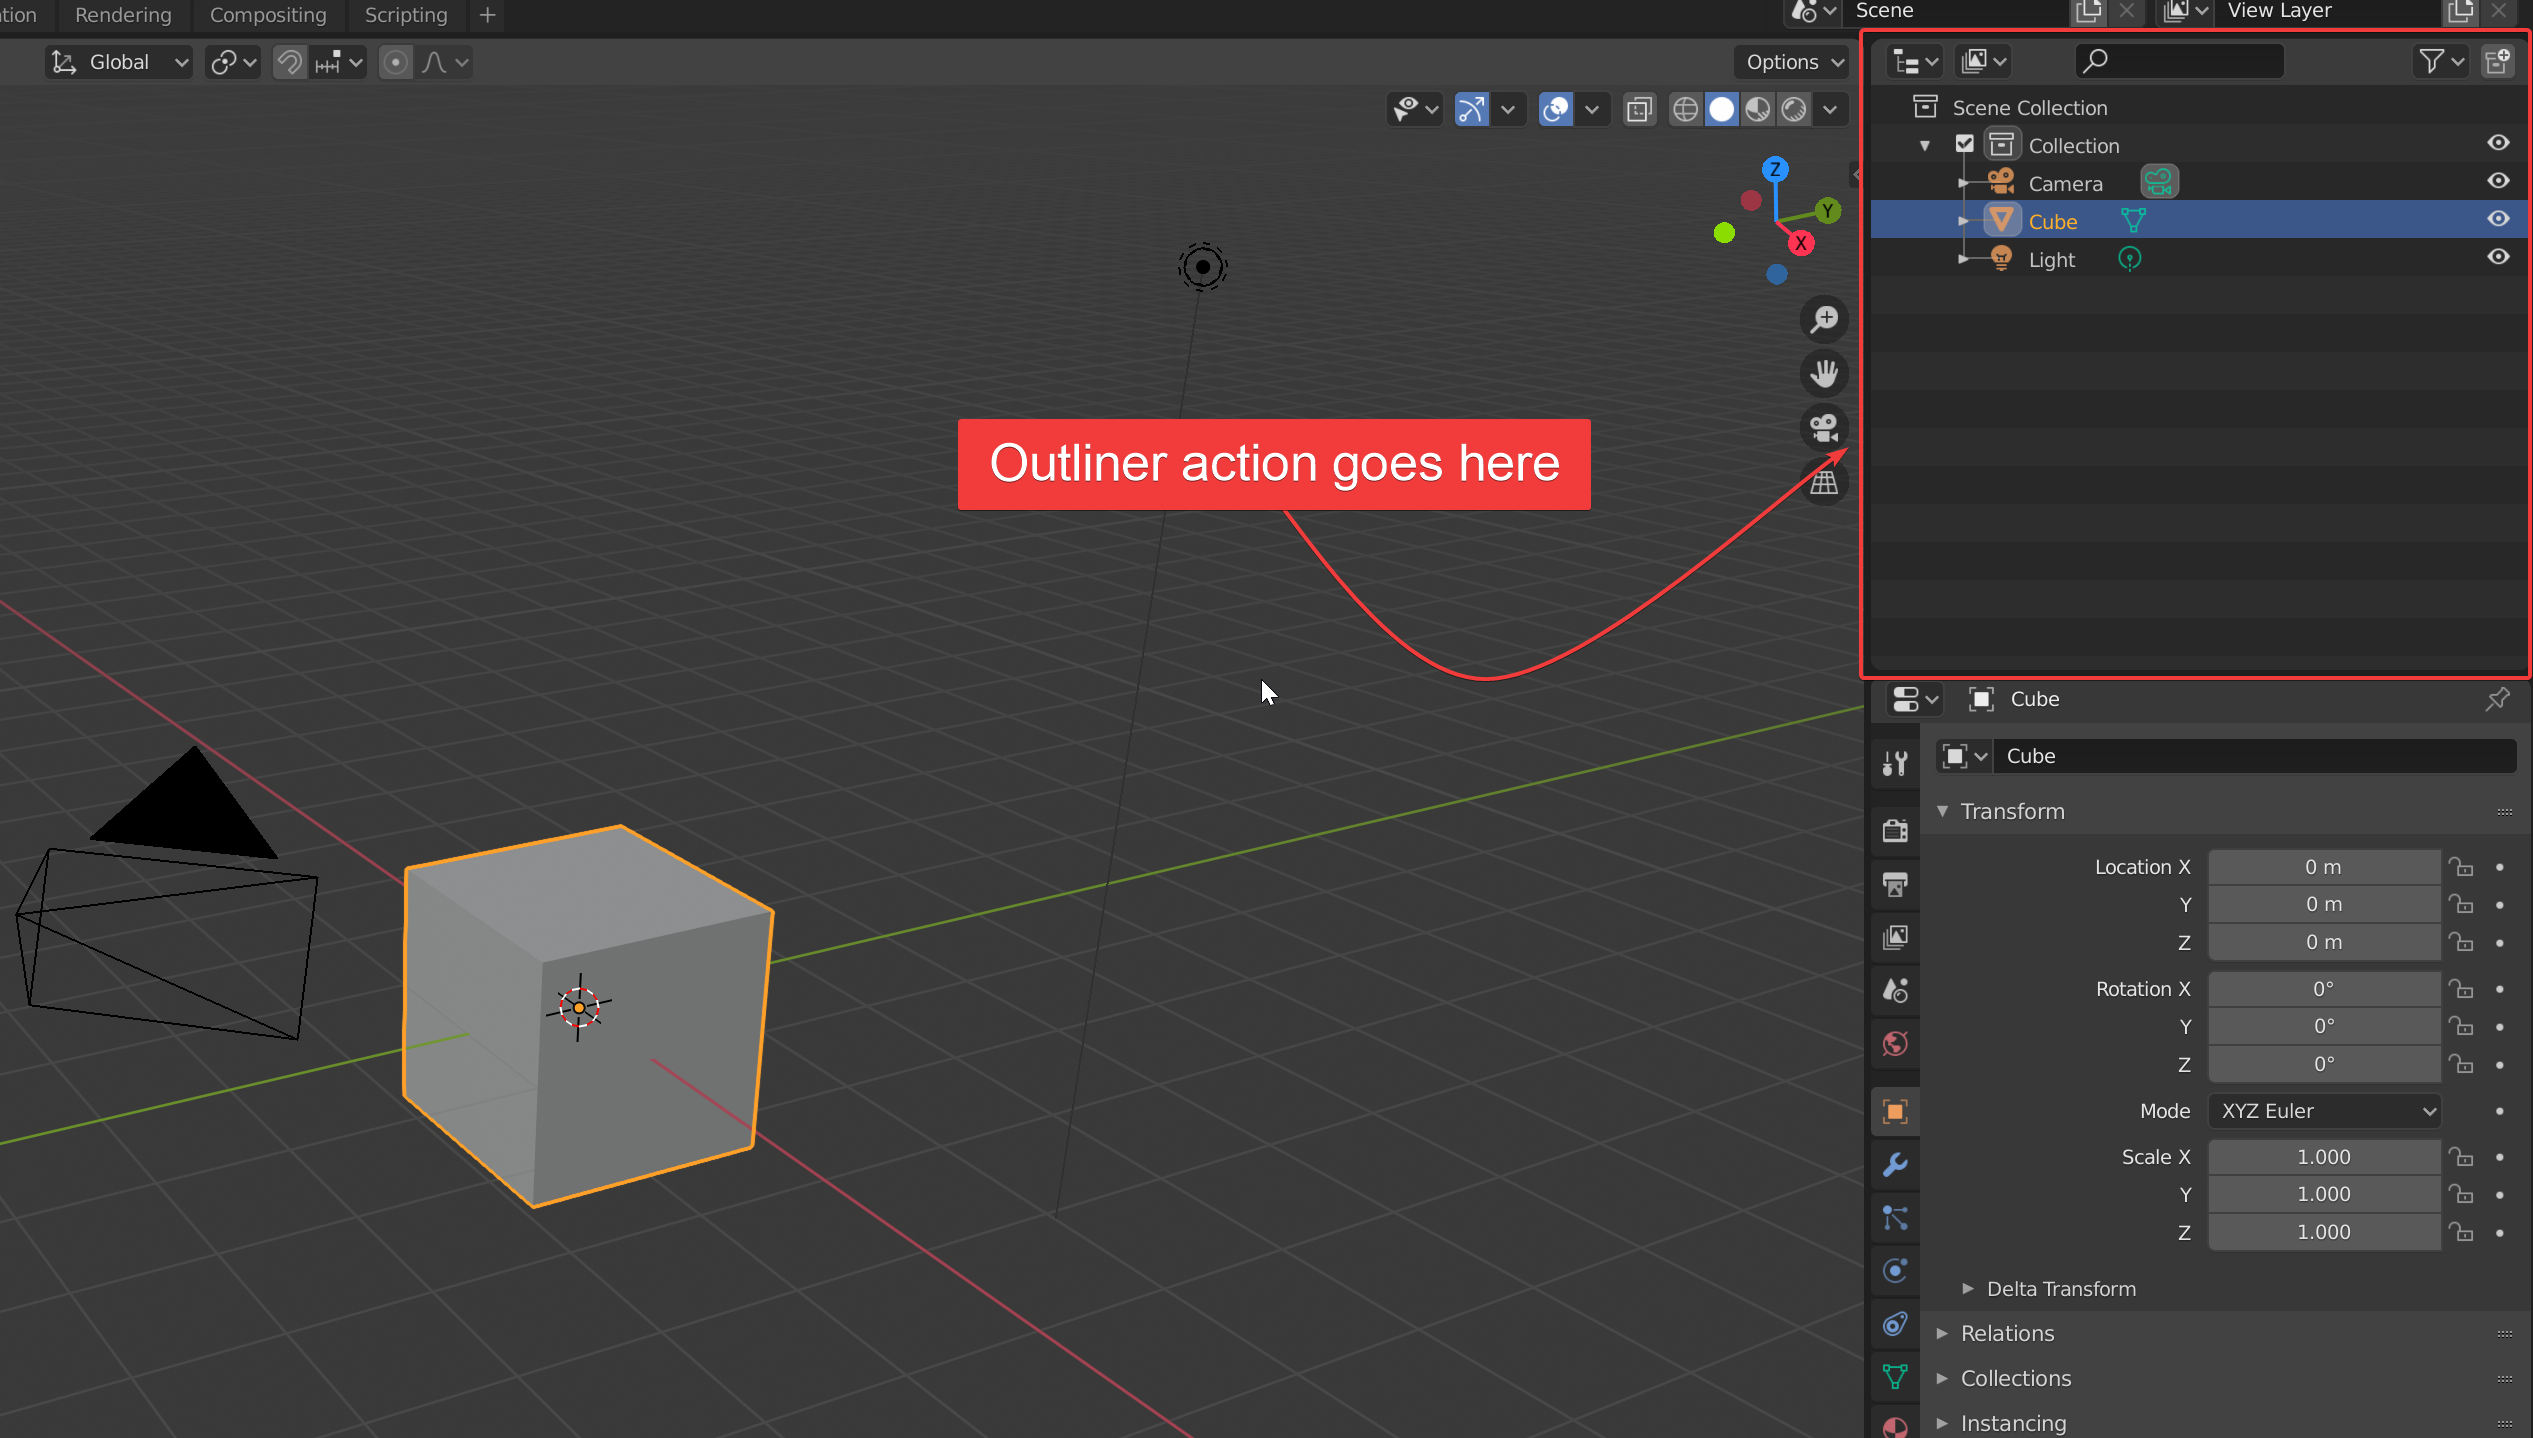2533x1438 pixels.
Task: Click the Rotation Z value field
Action: [x=2324, y=1064]
